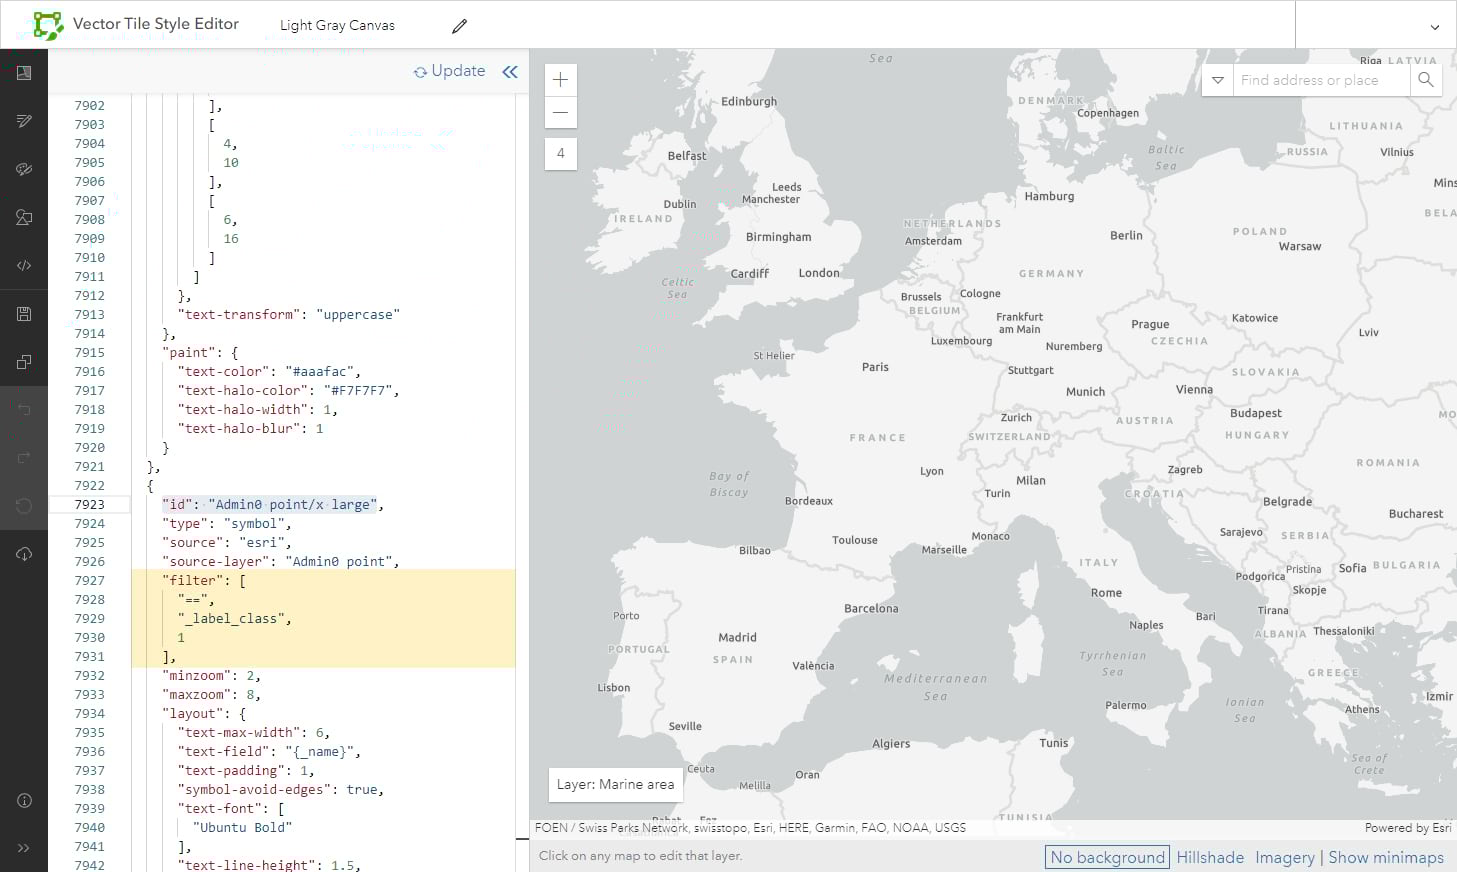Viewport: 1457px width, 872px height.
Task: Toggle the No background option
Action: [1107, 857]
